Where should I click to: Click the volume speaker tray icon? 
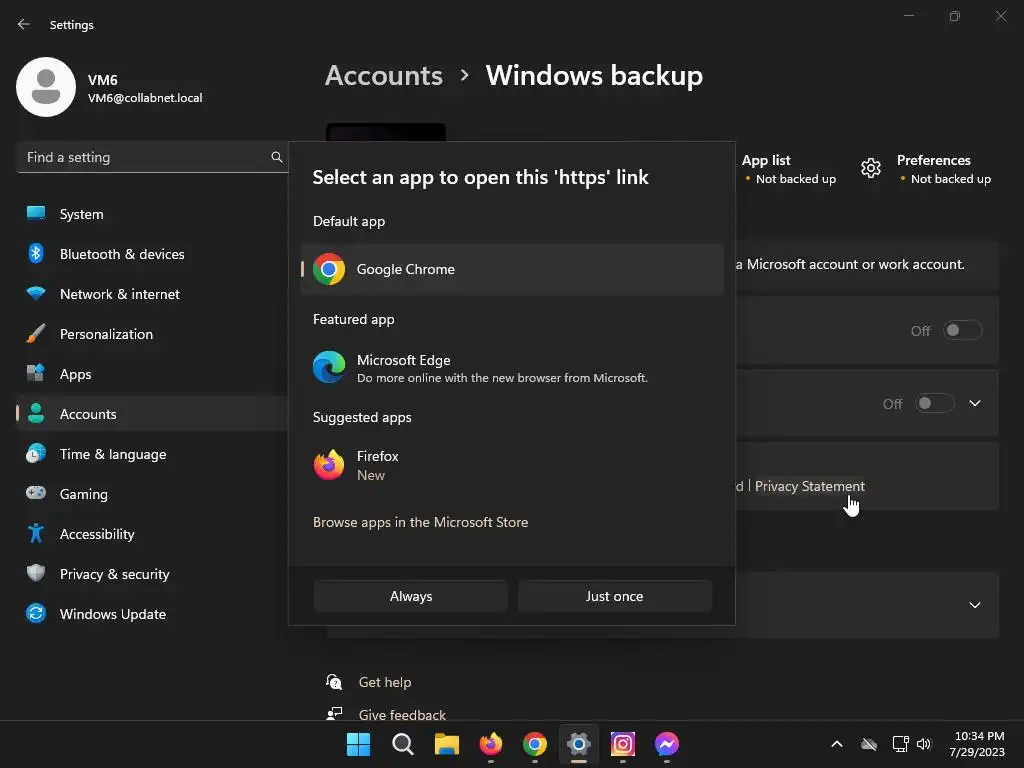point(924,744)
